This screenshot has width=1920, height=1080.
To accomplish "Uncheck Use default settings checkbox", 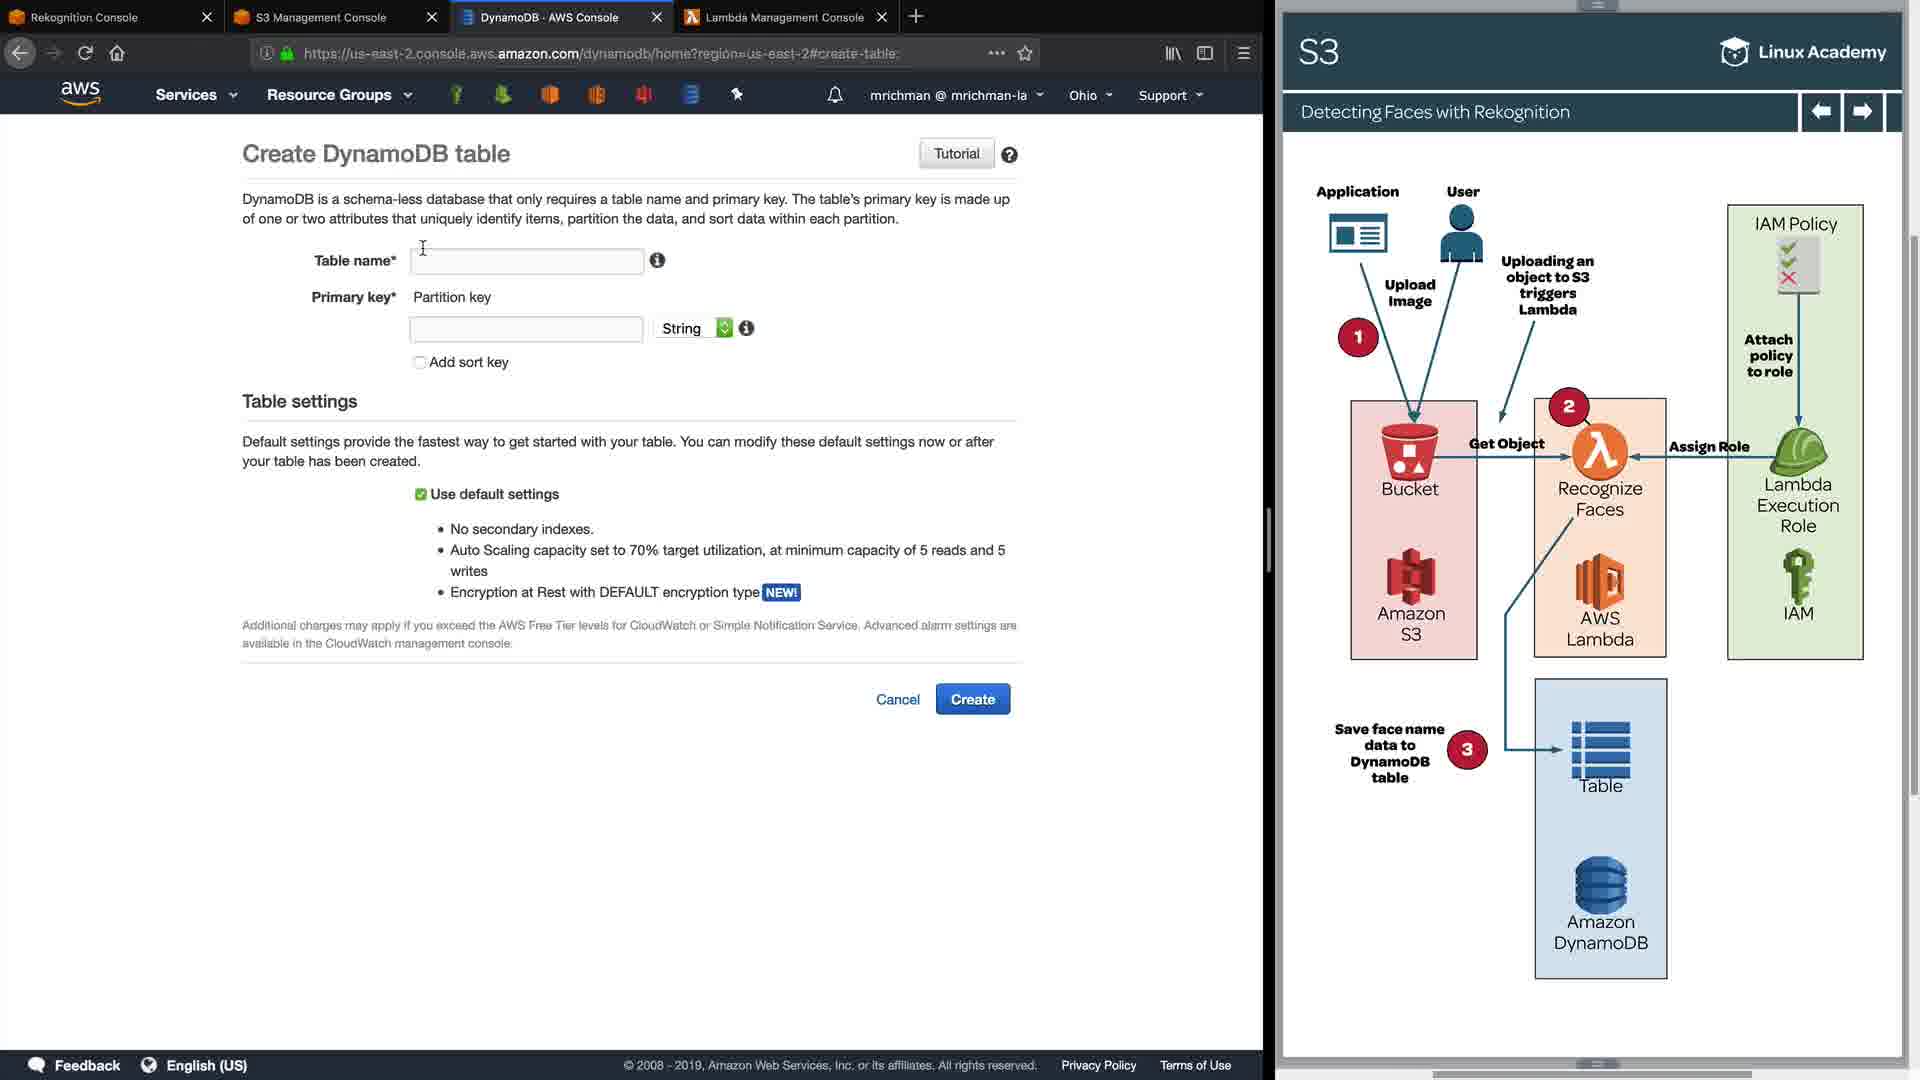I will (421, 494).
